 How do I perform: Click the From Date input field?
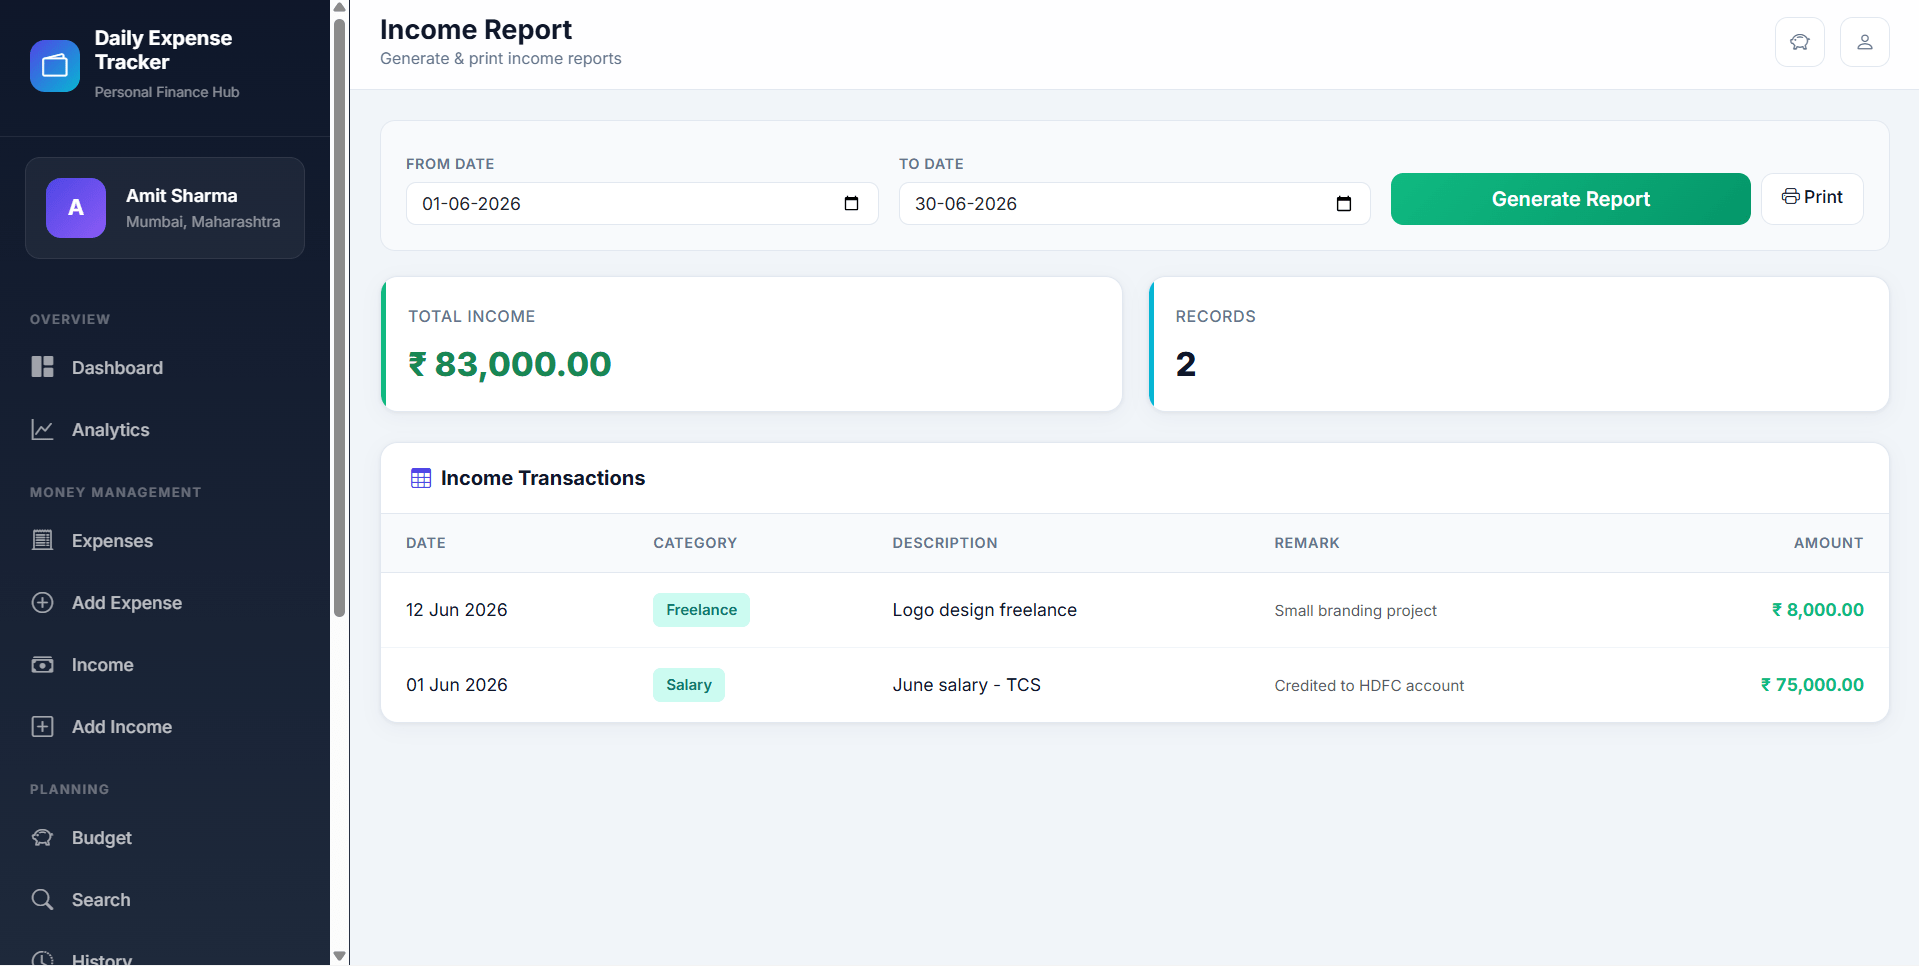[x=642, y=203]
